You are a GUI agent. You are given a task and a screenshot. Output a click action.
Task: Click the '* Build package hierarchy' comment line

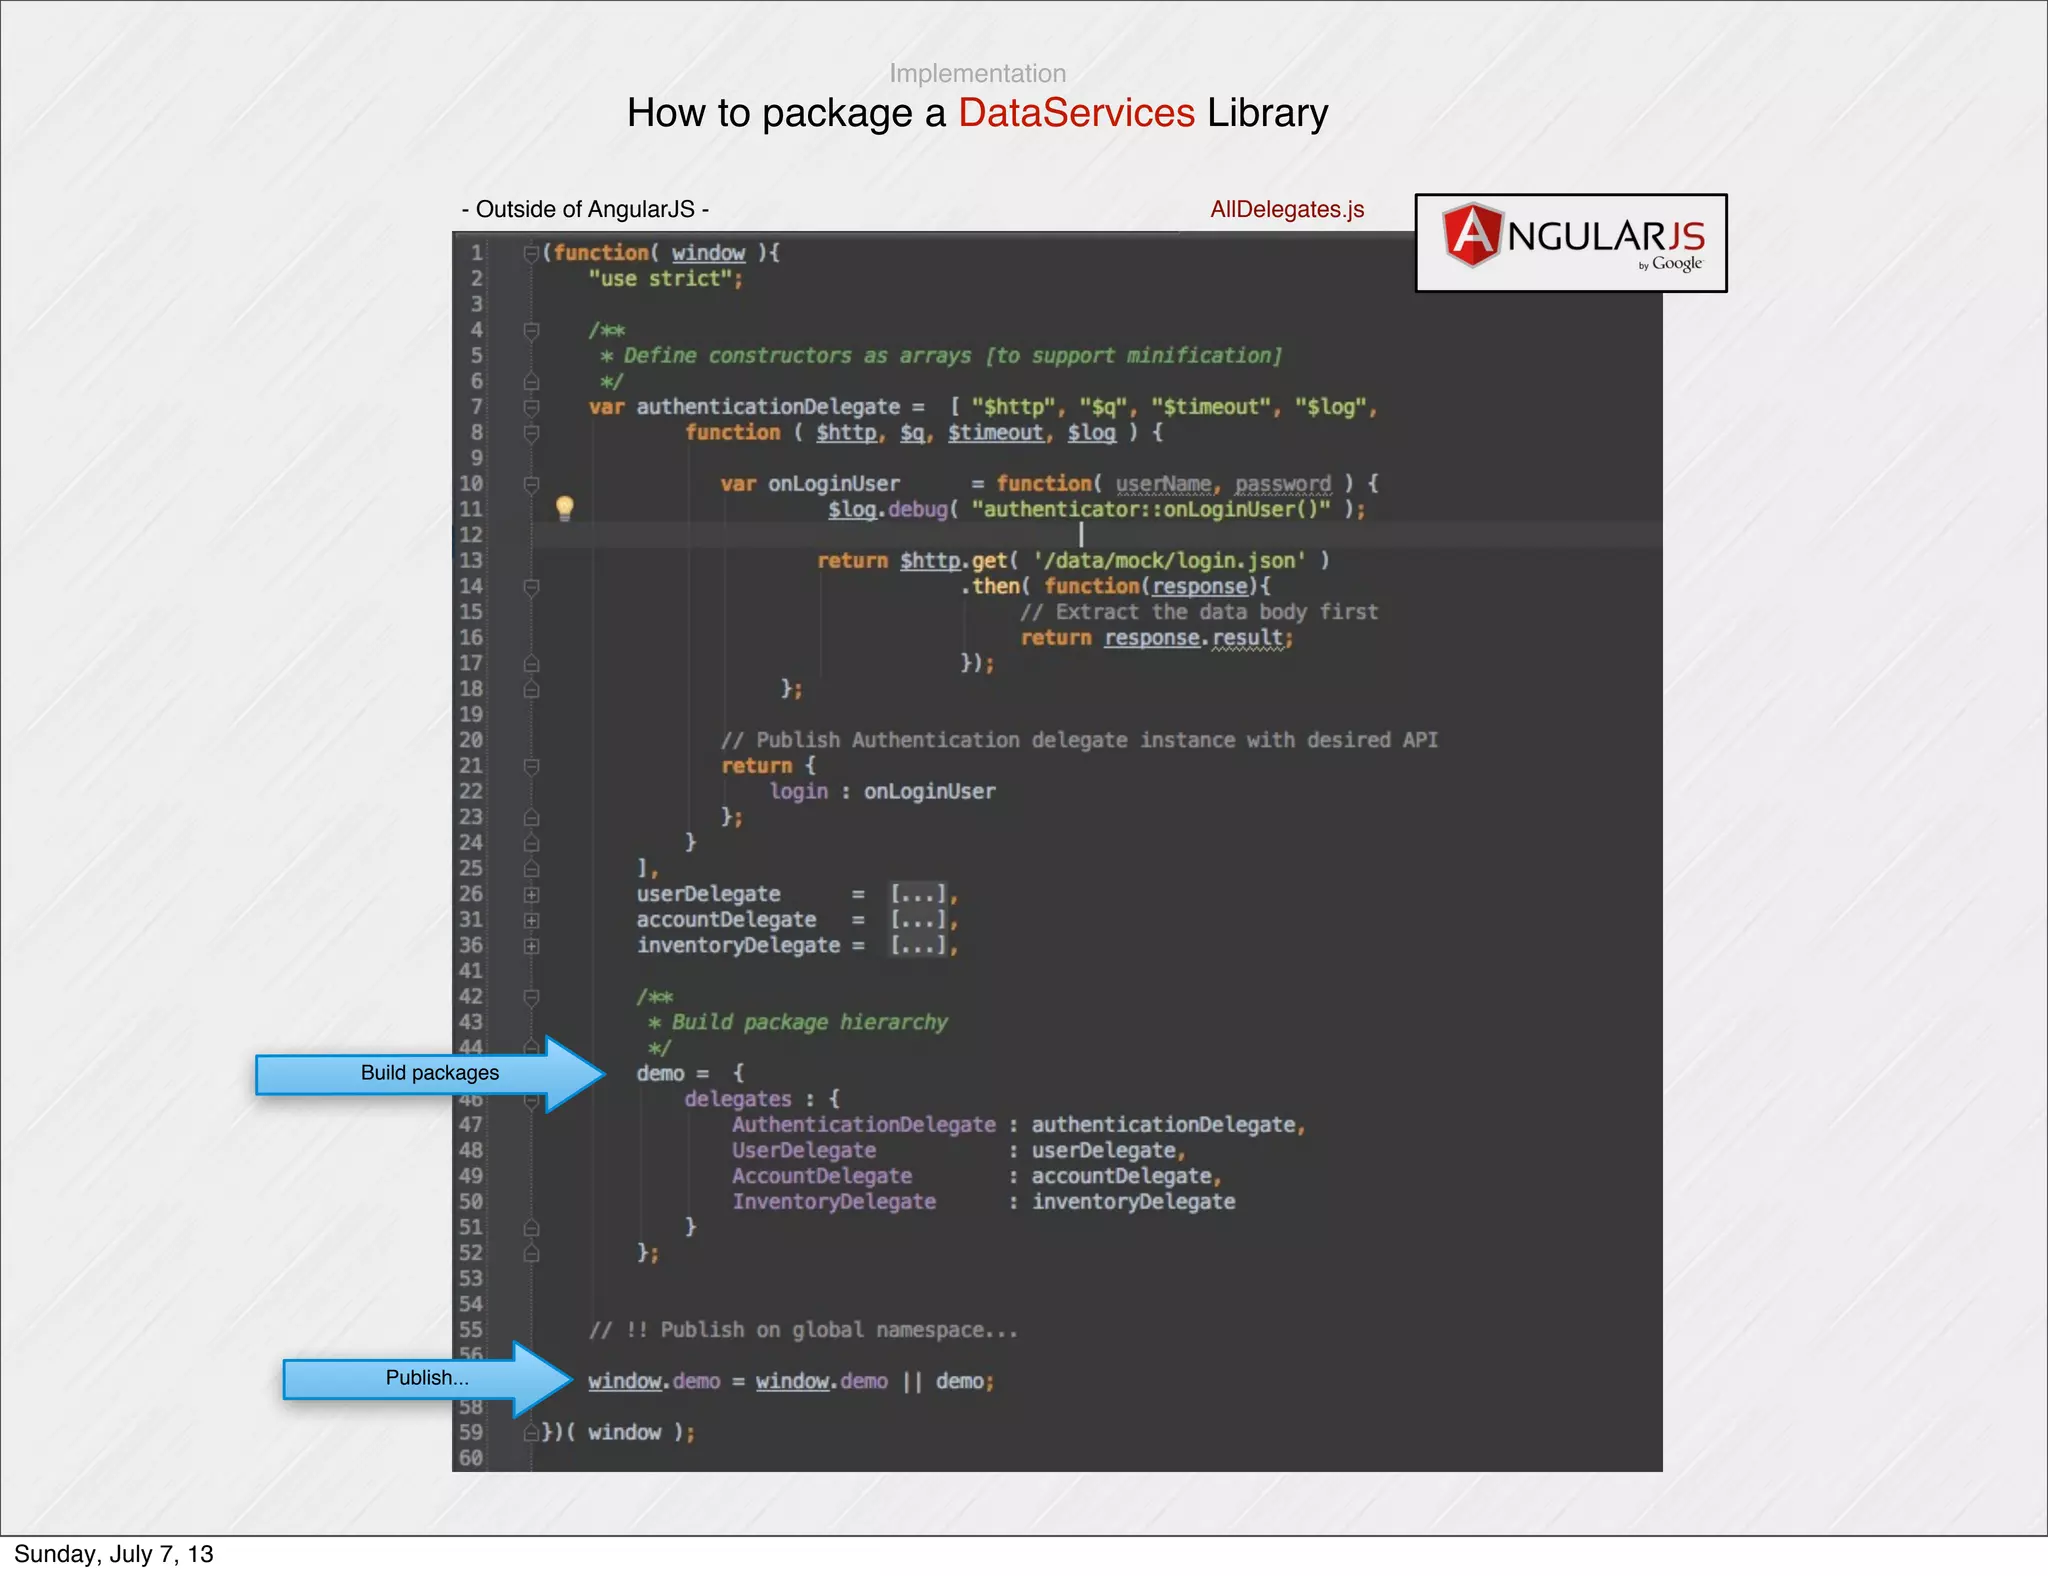pyautogui.click(x=797, y=1023)
